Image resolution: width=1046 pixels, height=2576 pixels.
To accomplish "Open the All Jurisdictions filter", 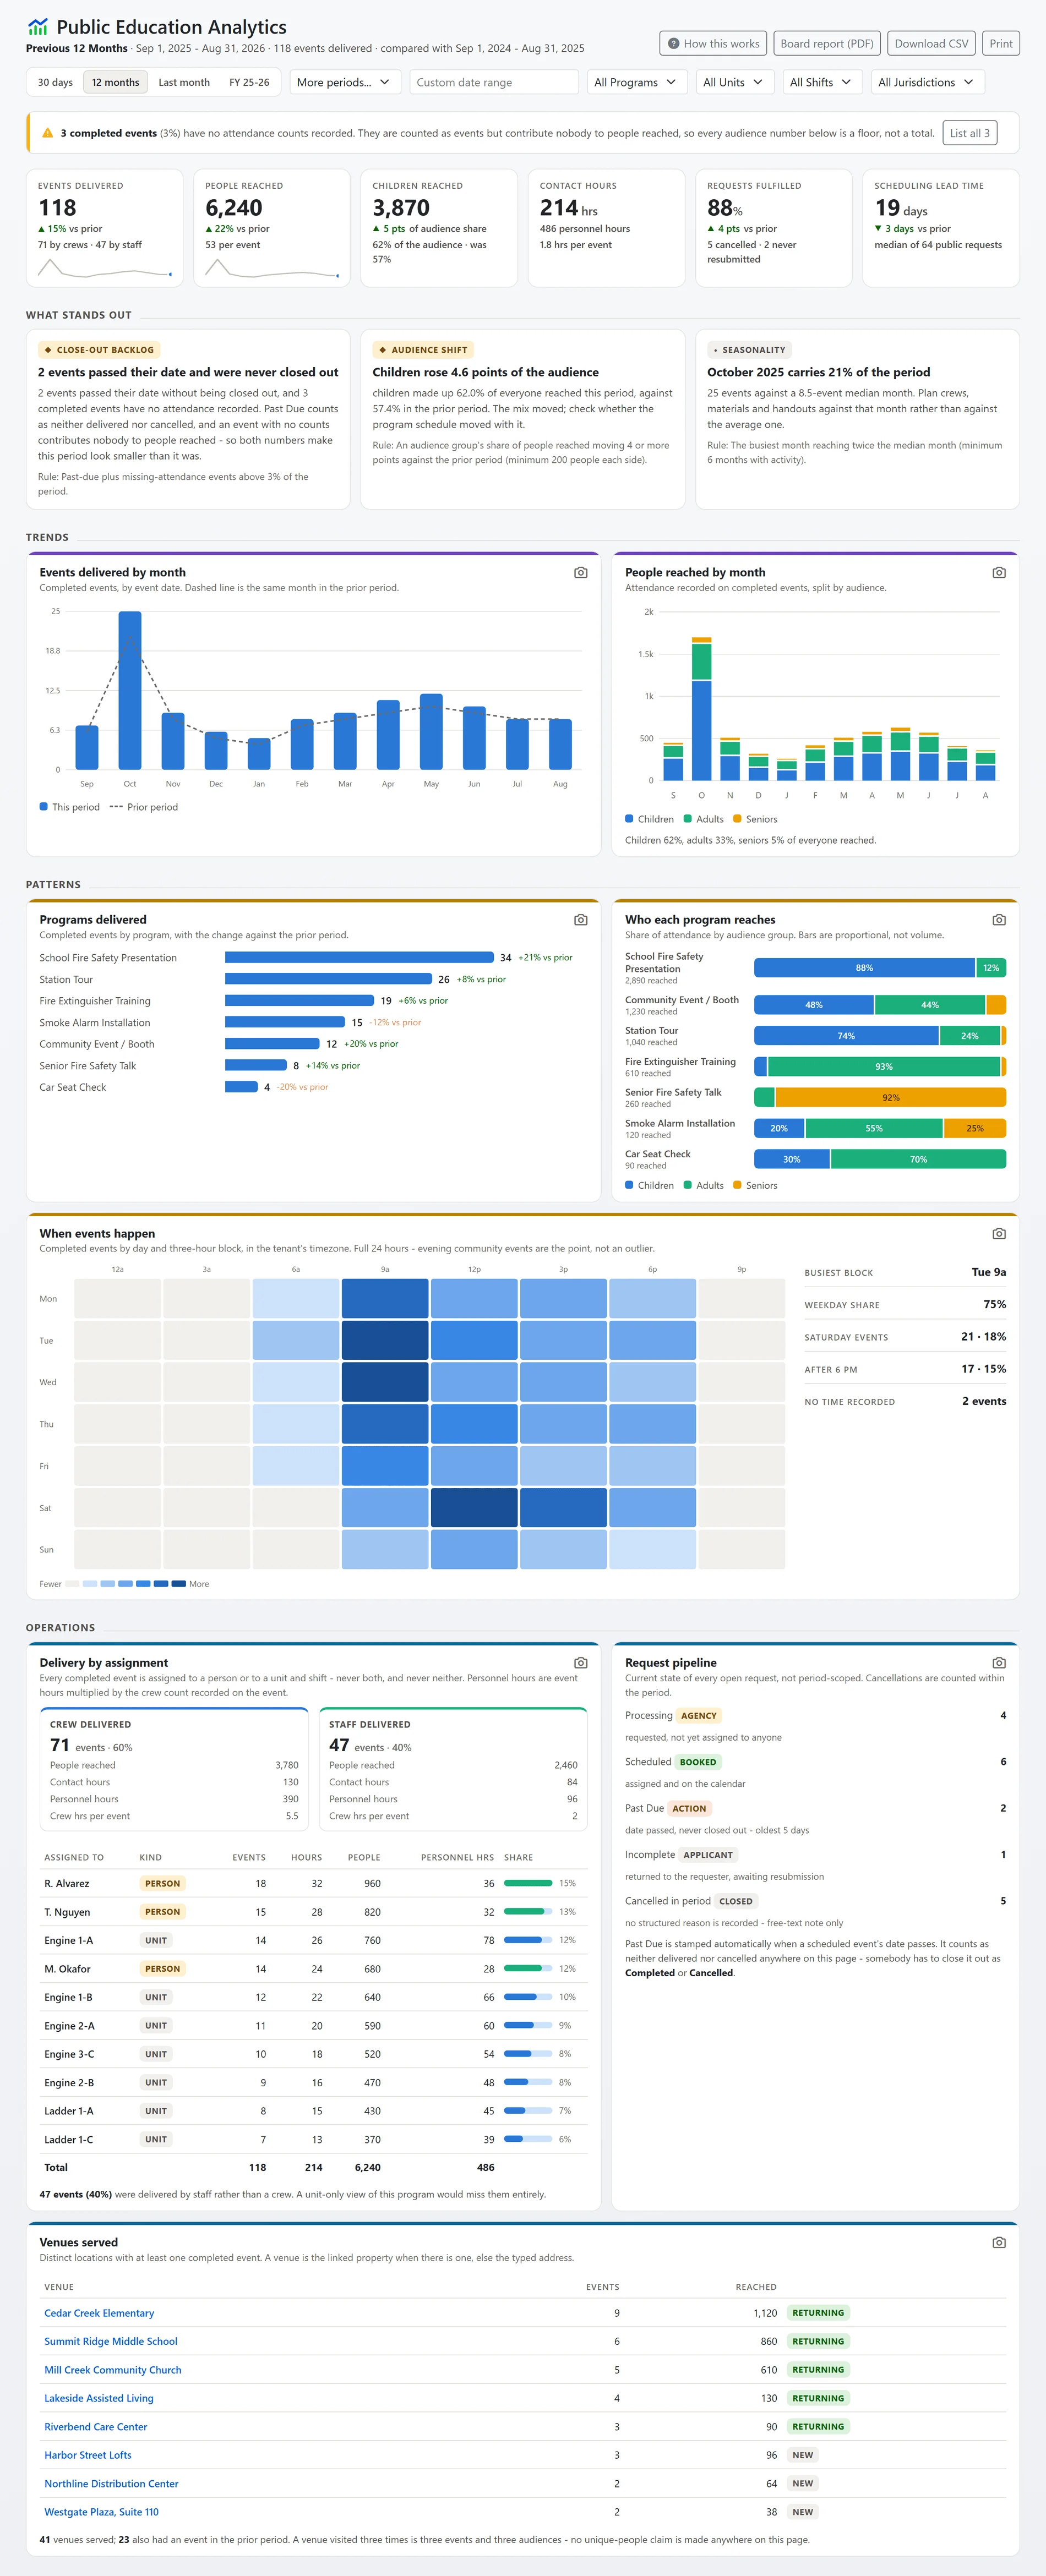I will pyautogui.click(x=927, y=83).
